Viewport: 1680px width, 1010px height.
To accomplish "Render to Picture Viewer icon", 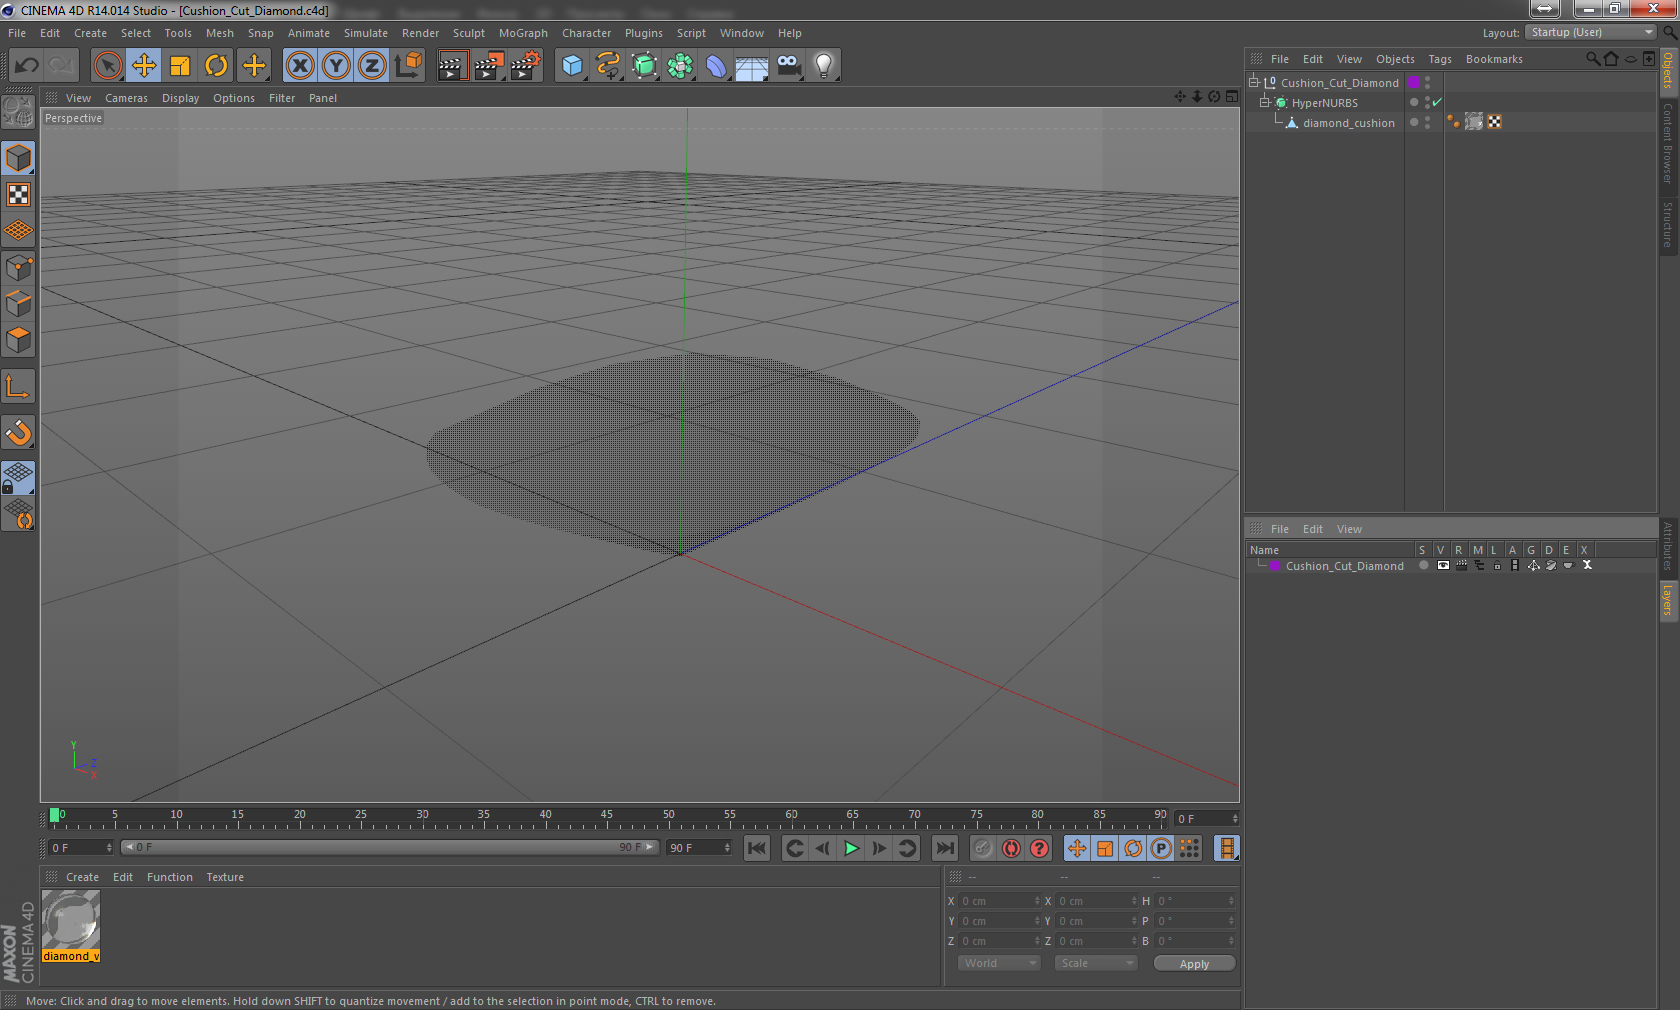I will click(489, 66).
